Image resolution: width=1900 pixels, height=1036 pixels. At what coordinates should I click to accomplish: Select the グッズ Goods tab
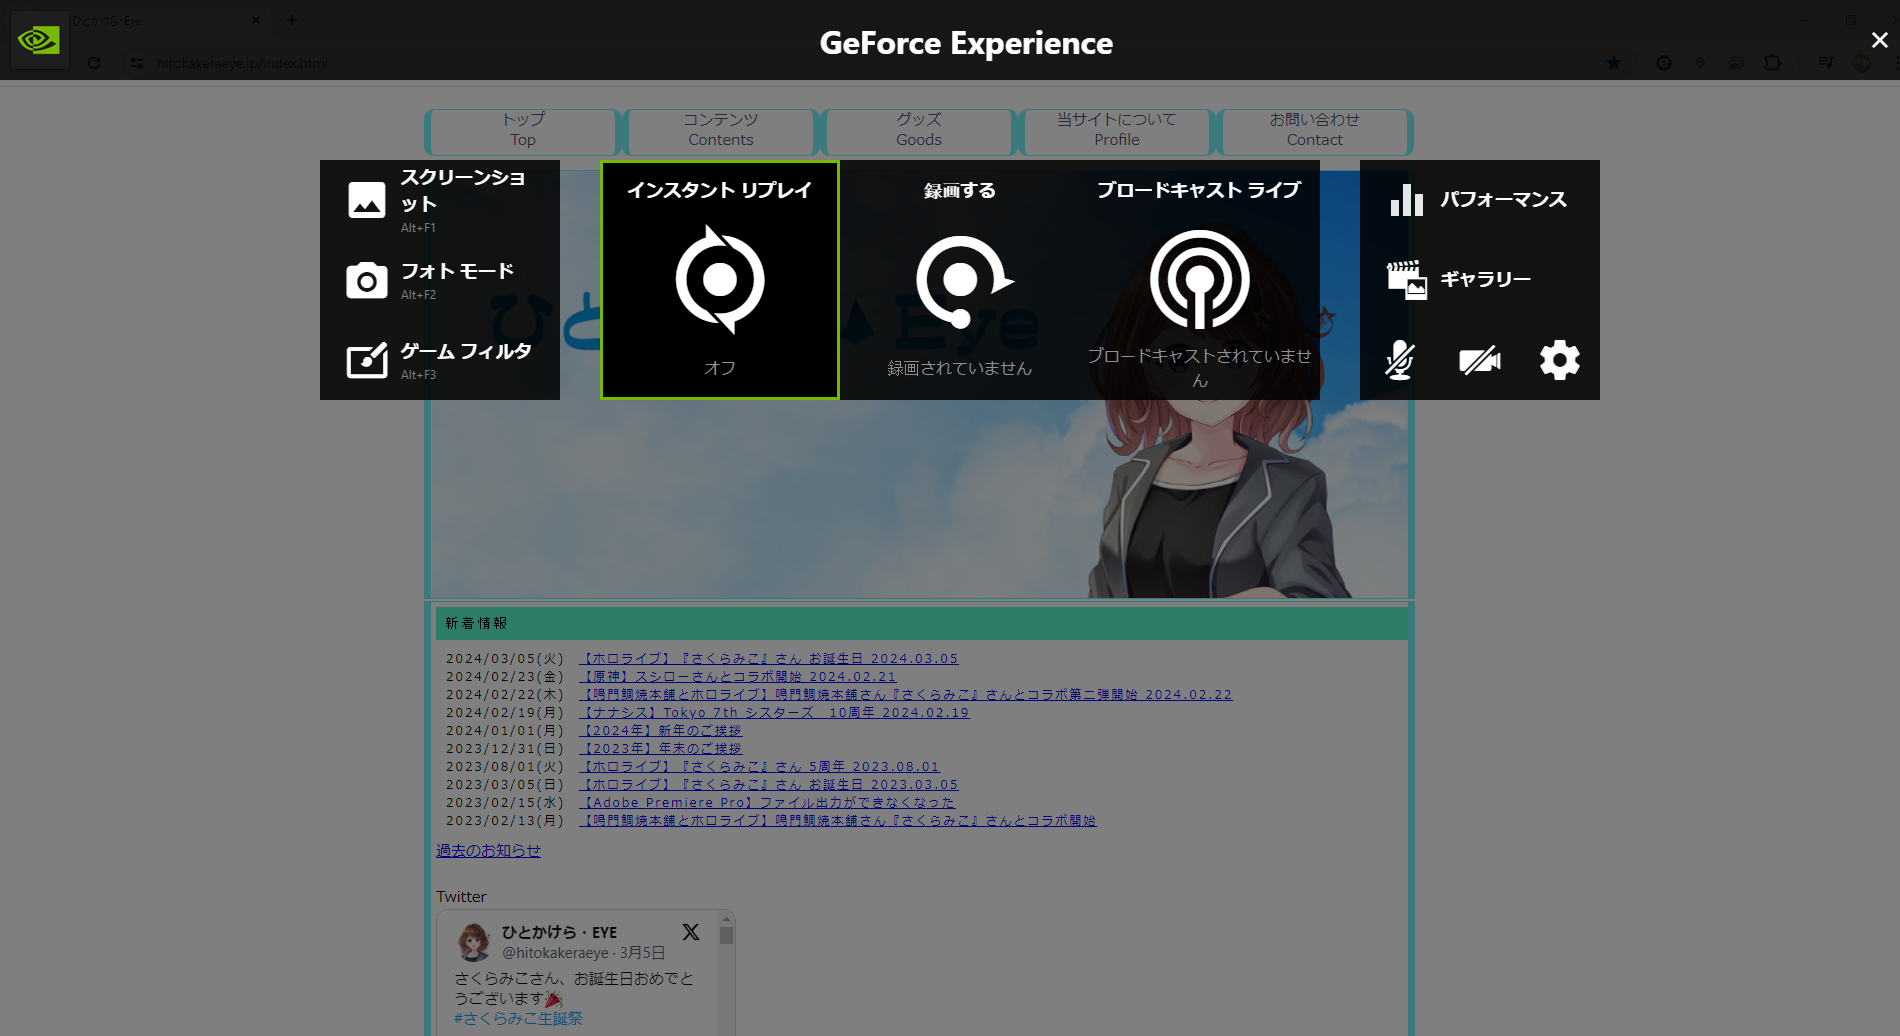[x=918, y=130]
